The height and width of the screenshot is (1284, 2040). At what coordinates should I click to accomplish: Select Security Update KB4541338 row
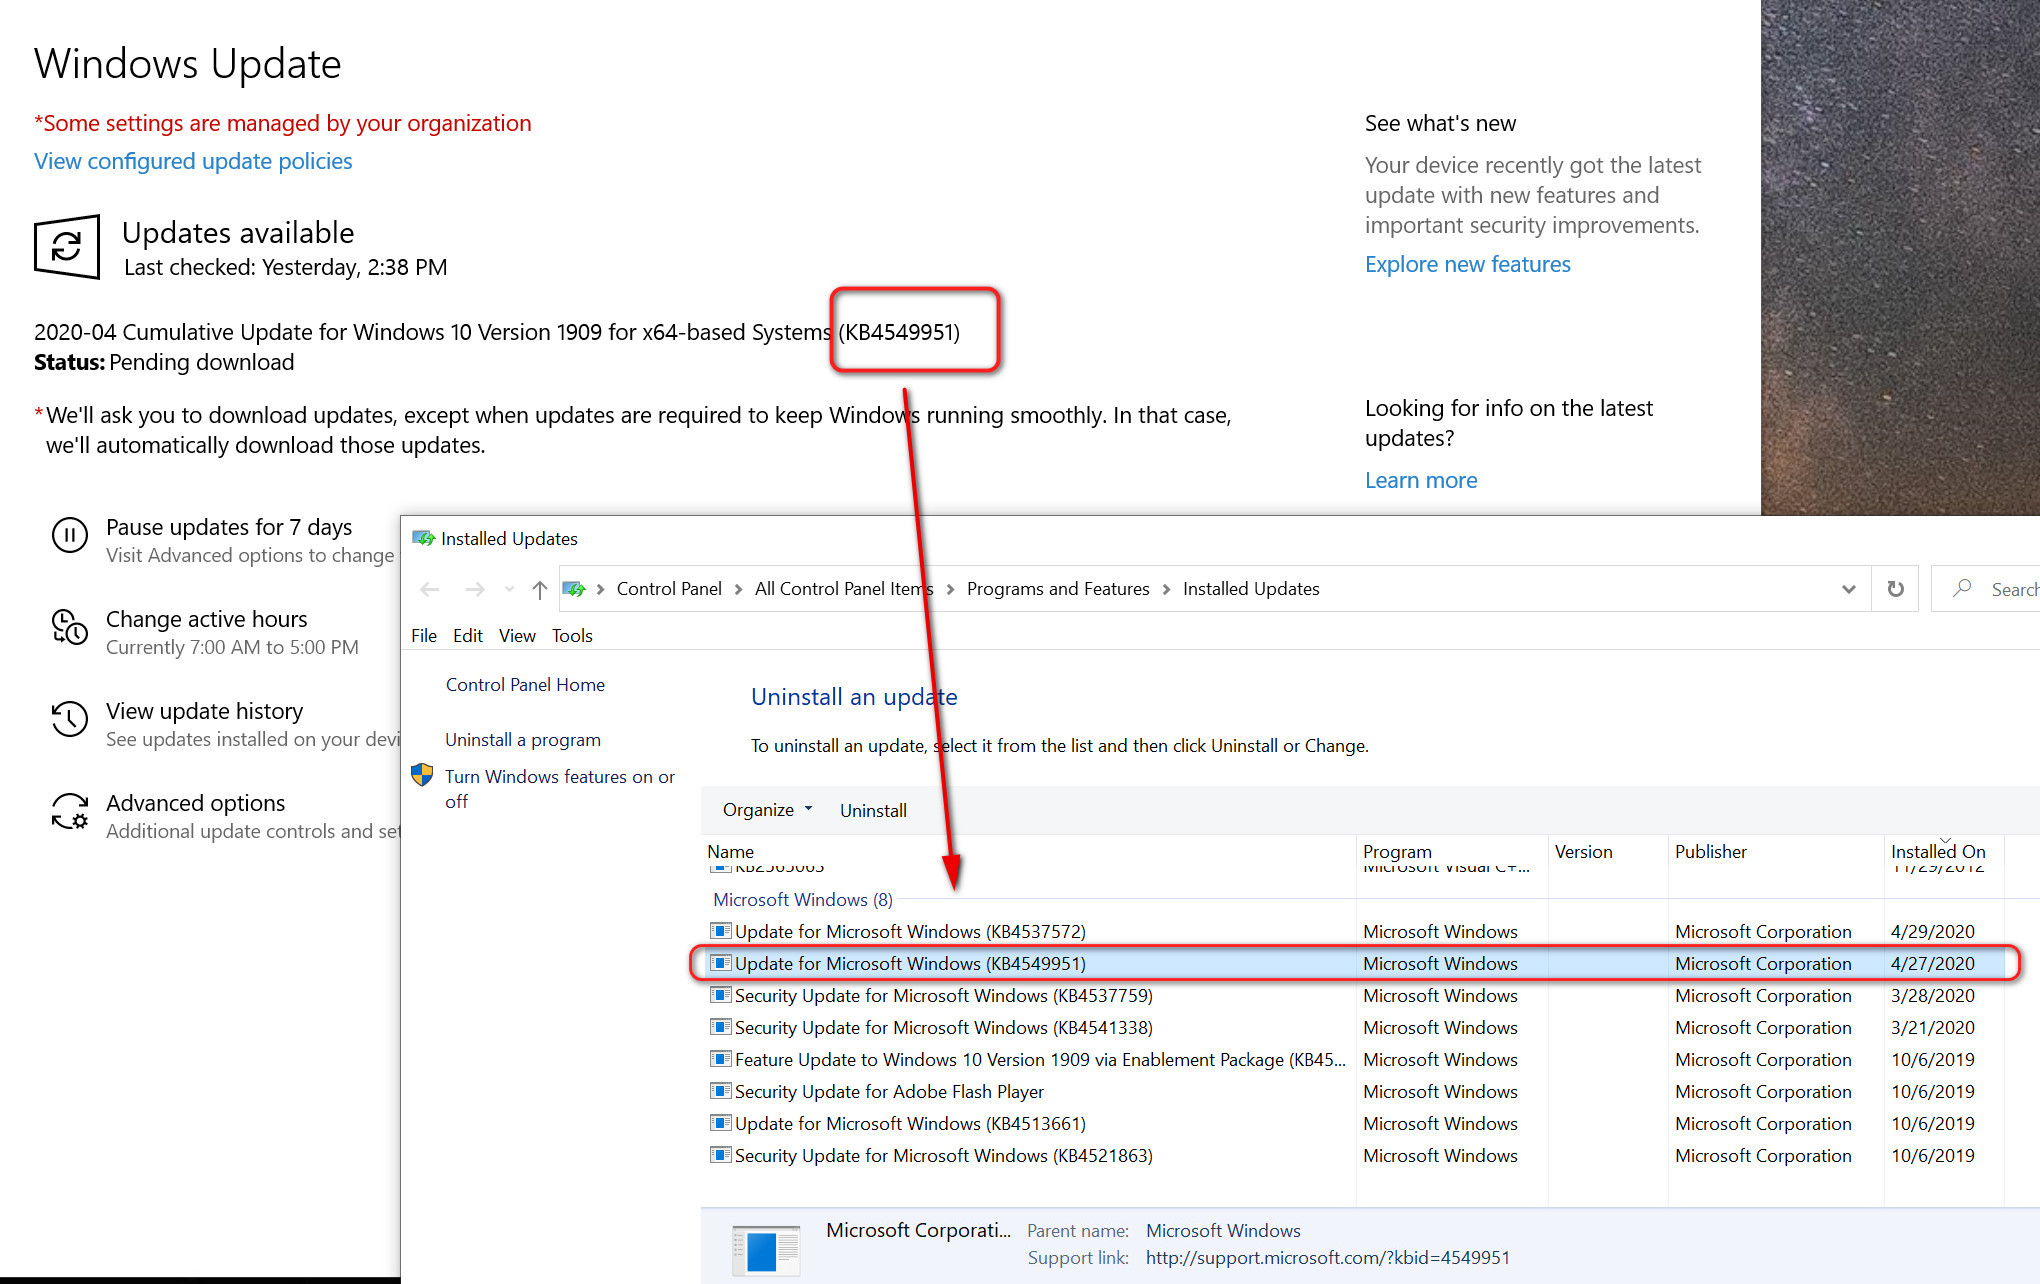tap(943, 1028)
